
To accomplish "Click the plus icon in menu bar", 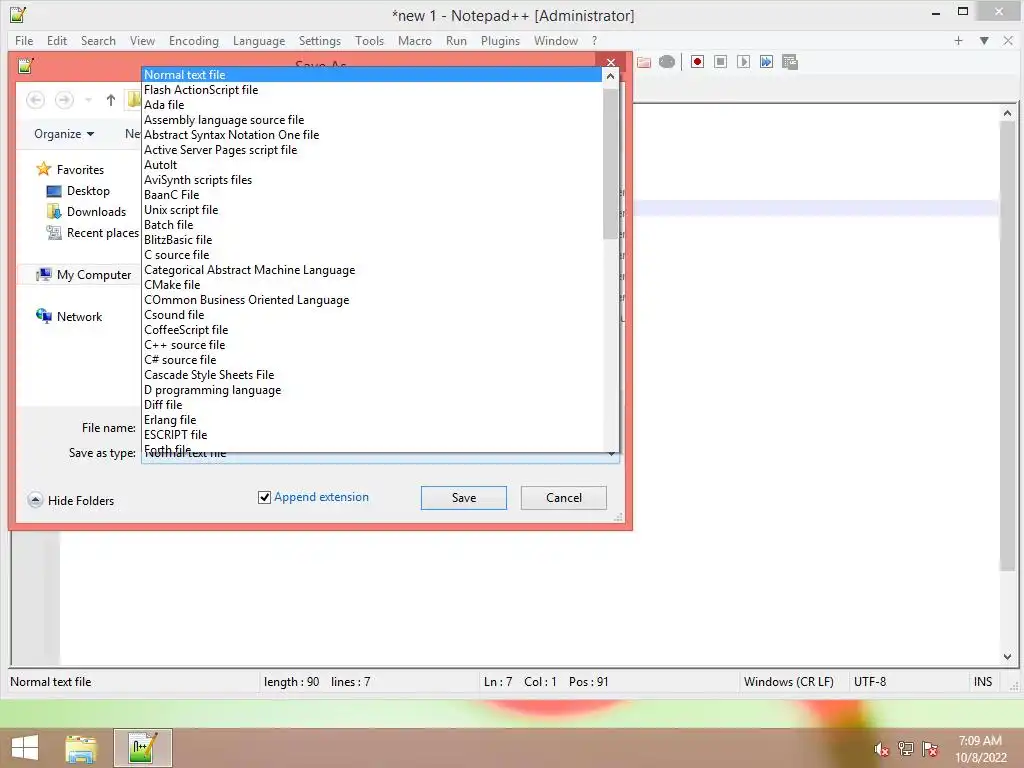I will point(958,40).
